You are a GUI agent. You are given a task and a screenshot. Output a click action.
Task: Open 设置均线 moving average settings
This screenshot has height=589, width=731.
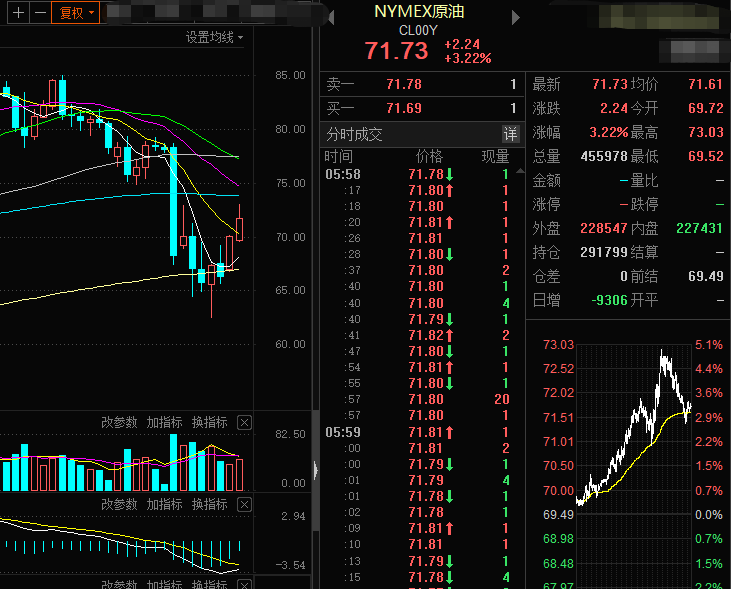214,37
